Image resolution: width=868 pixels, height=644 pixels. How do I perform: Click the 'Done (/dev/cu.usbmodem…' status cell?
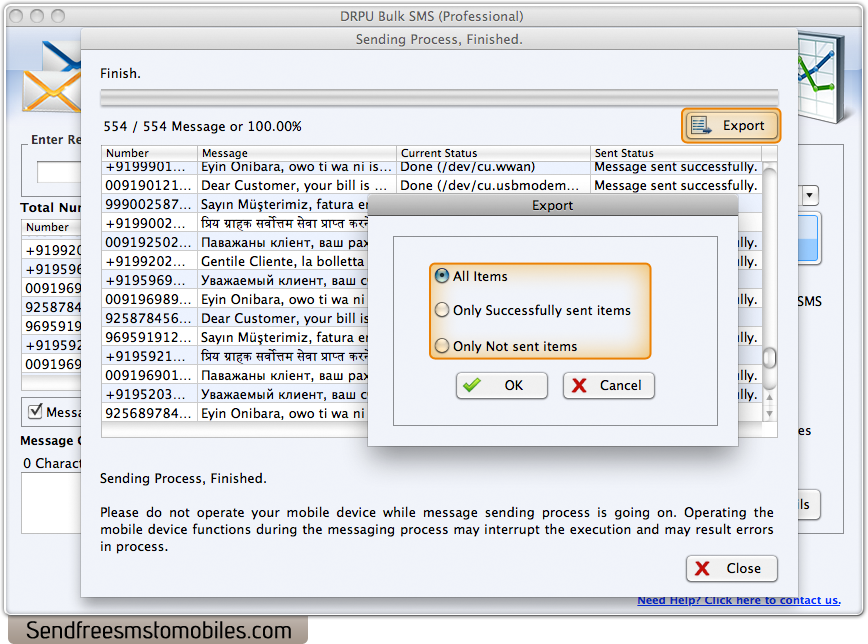pos(493,186)
